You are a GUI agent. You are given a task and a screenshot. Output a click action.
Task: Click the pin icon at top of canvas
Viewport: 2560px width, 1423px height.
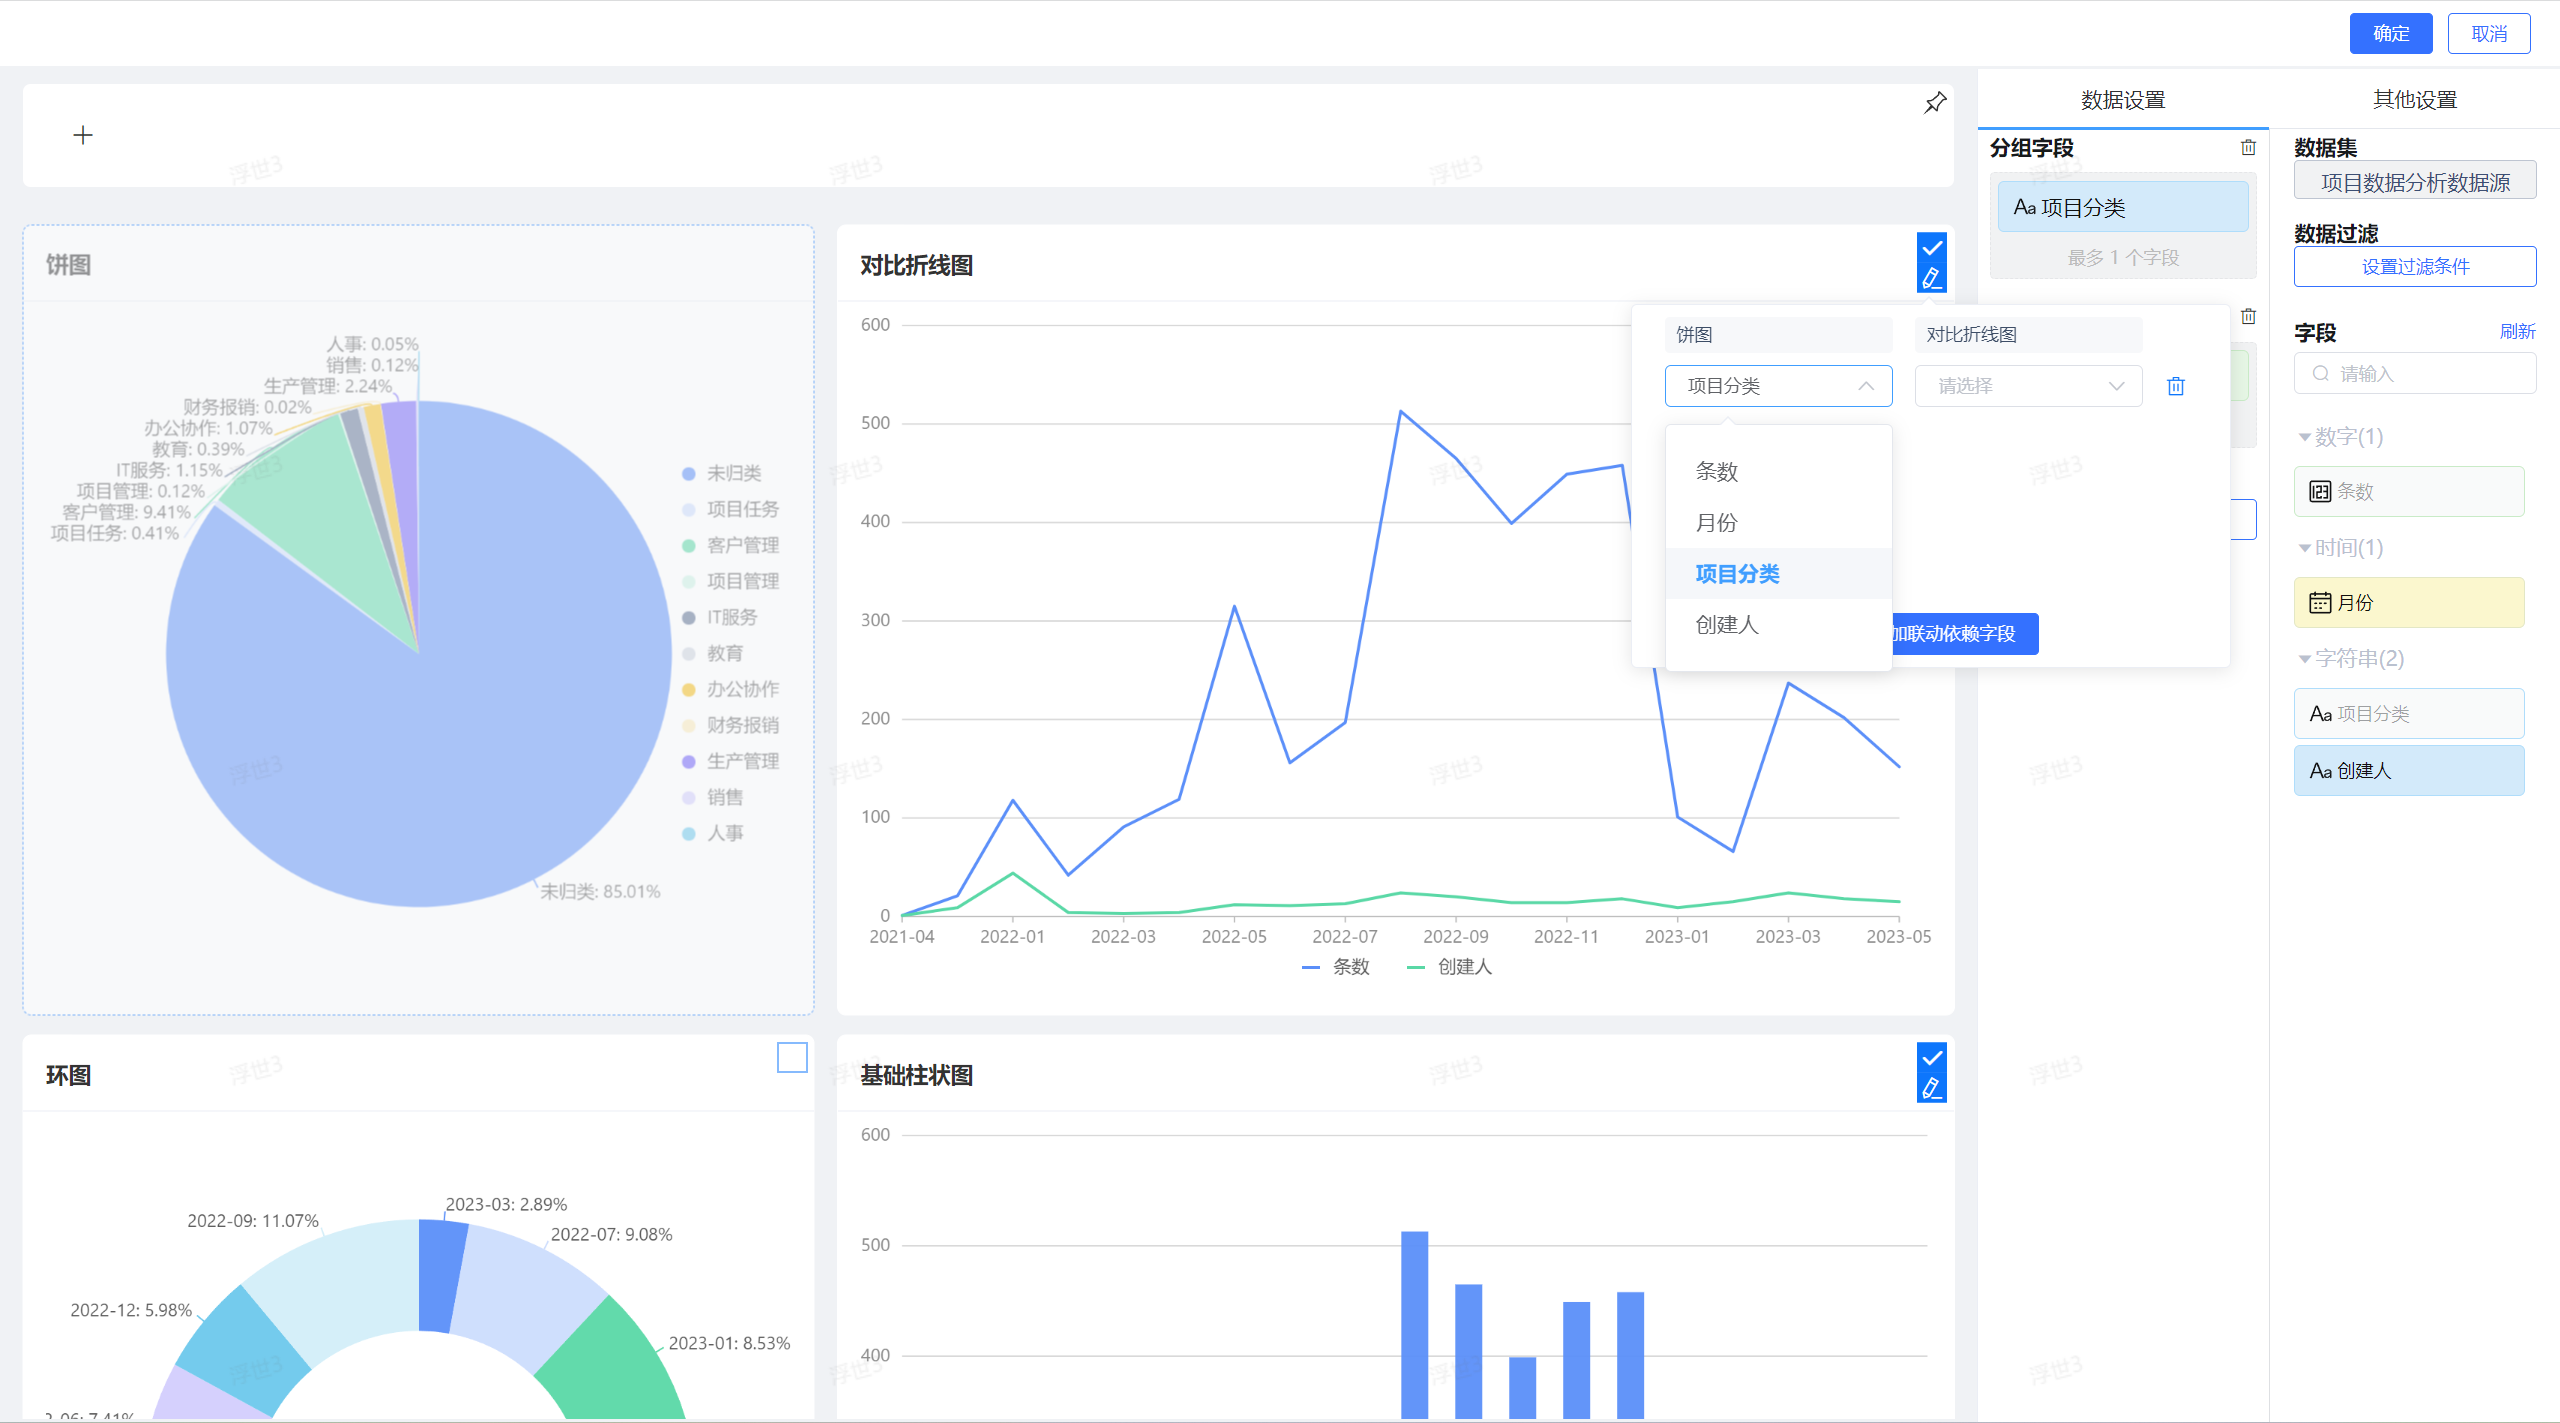click(x=1935, y=102)
